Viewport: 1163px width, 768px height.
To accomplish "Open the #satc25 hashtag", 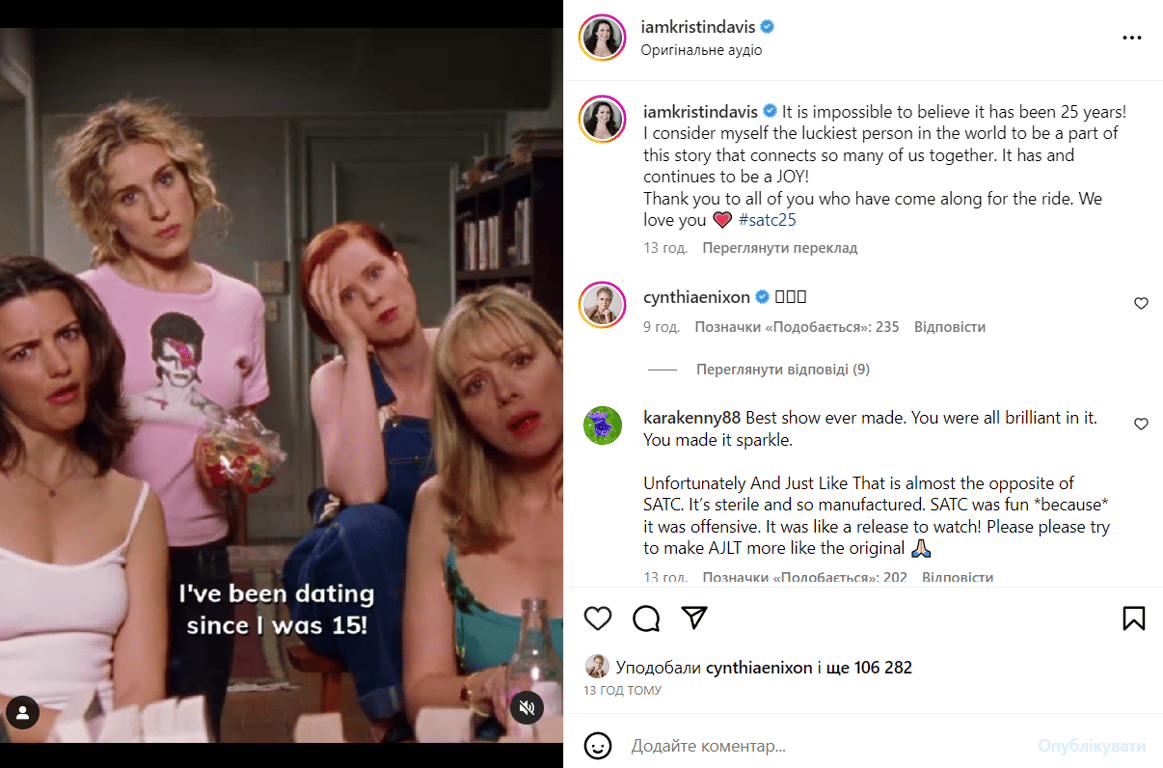I will 767,220.
